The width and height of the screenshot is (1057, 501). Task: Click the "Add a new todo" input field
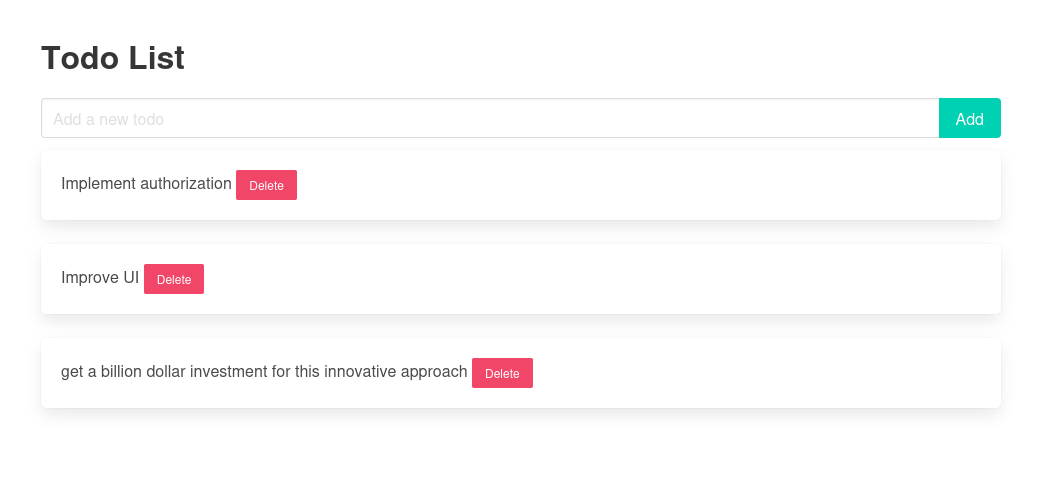[x=490, y=119]
